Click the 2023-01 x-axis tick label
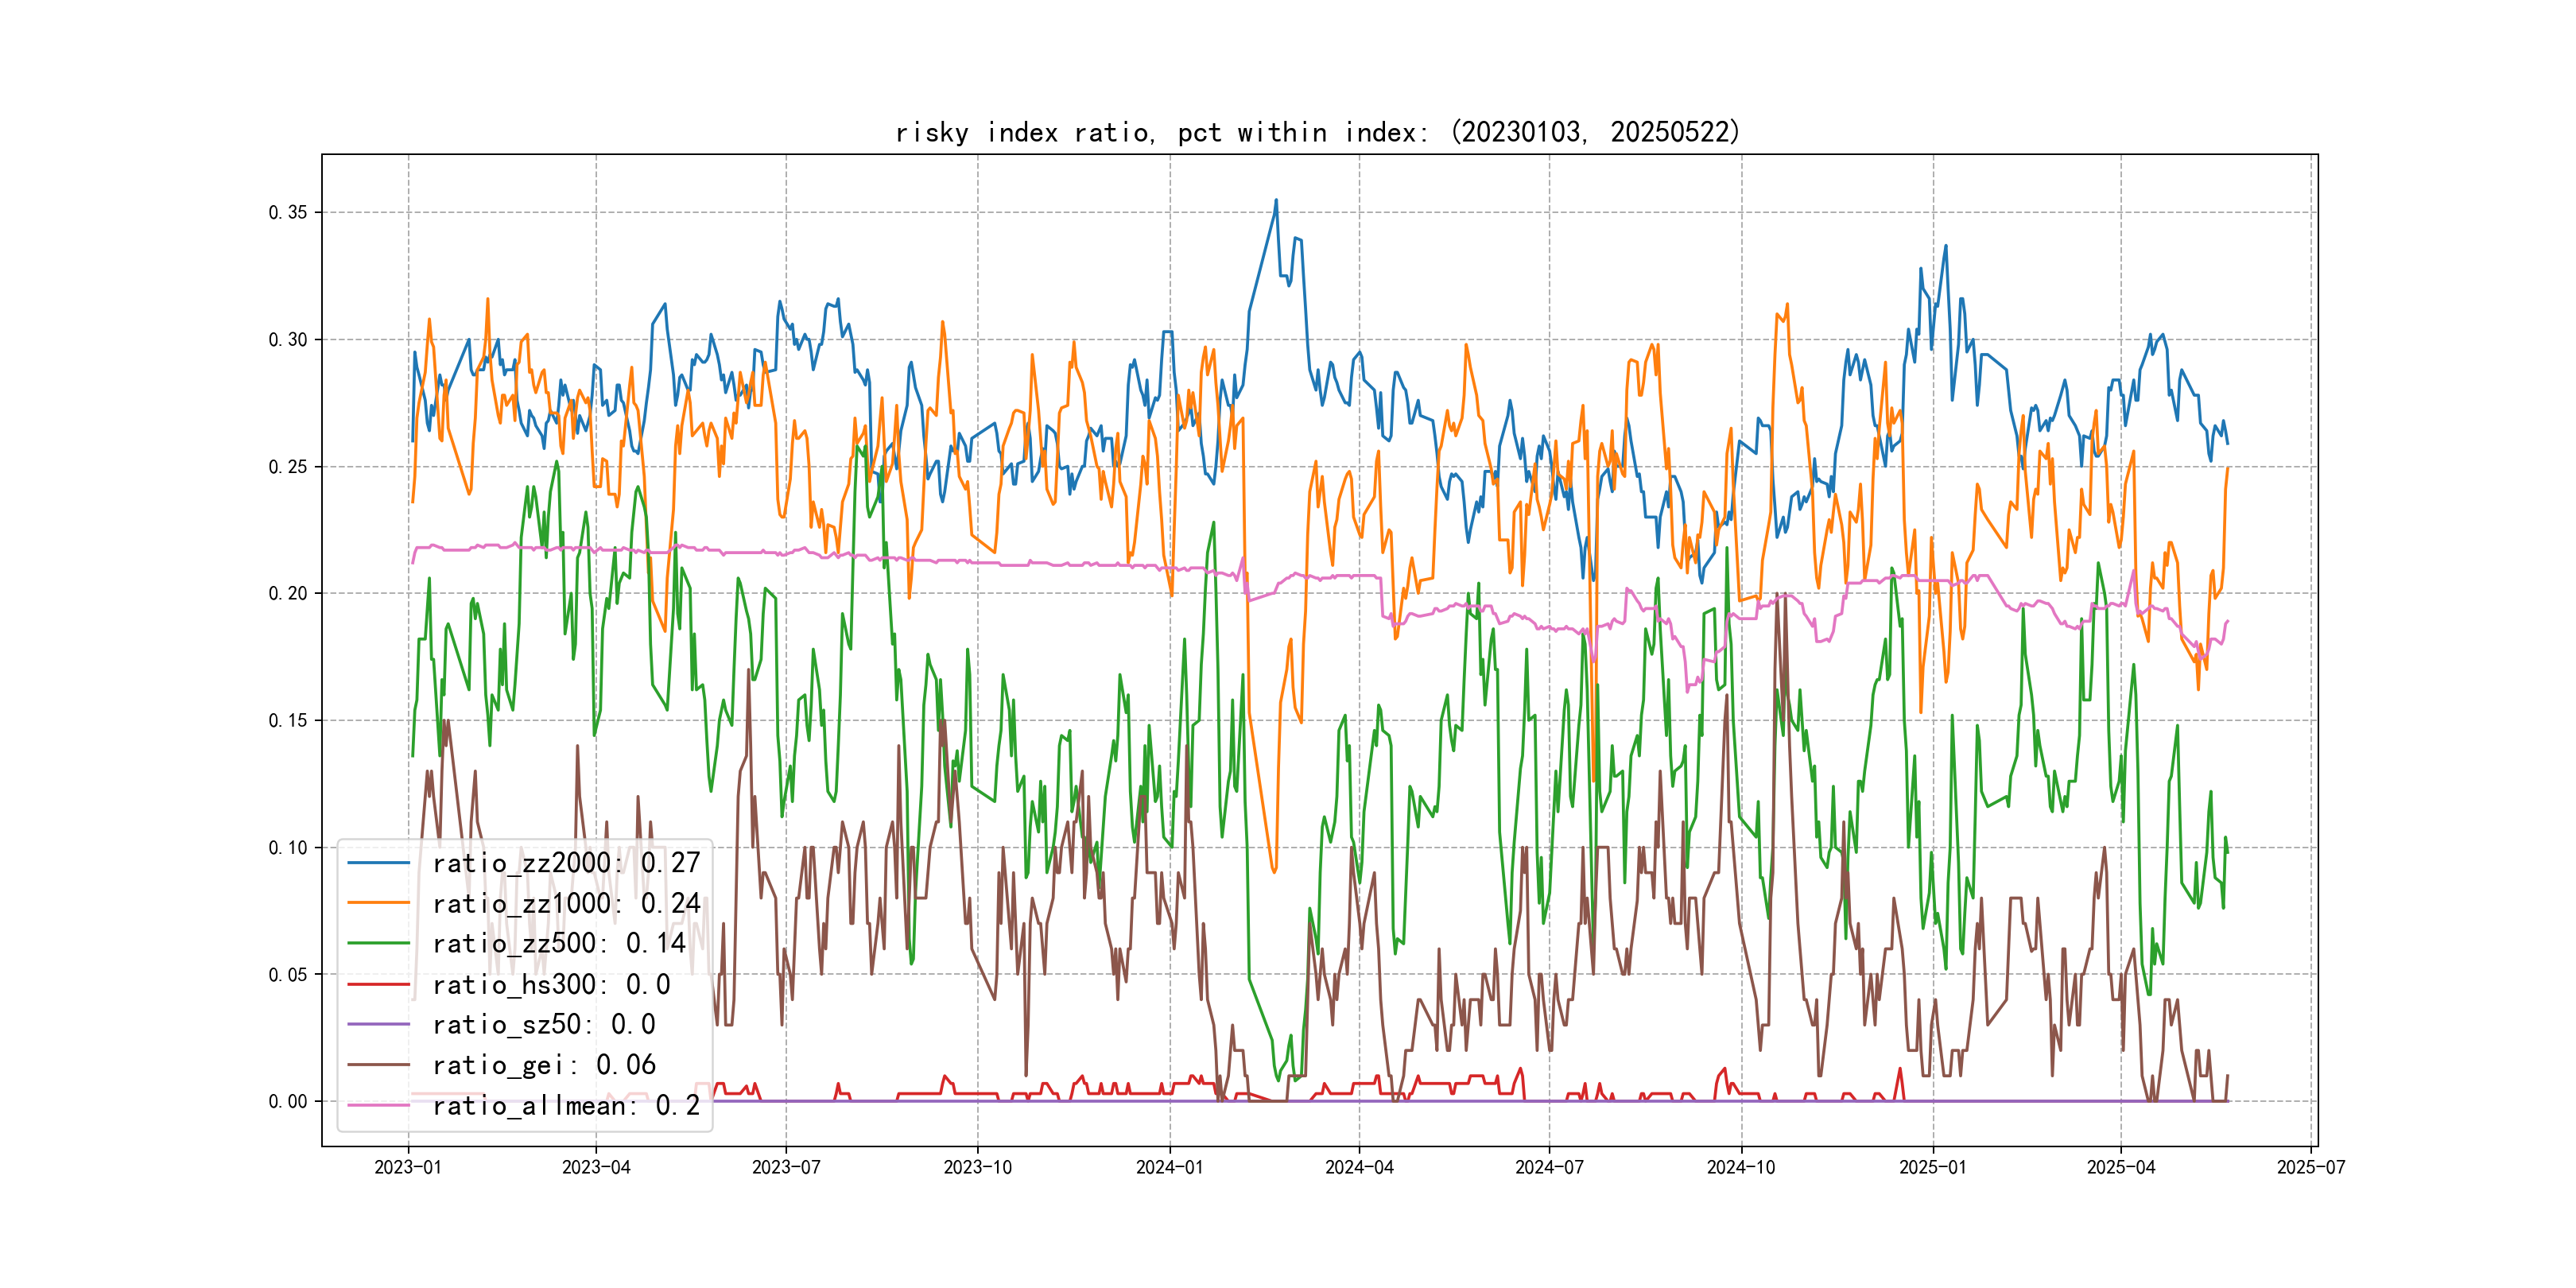 408,1167
